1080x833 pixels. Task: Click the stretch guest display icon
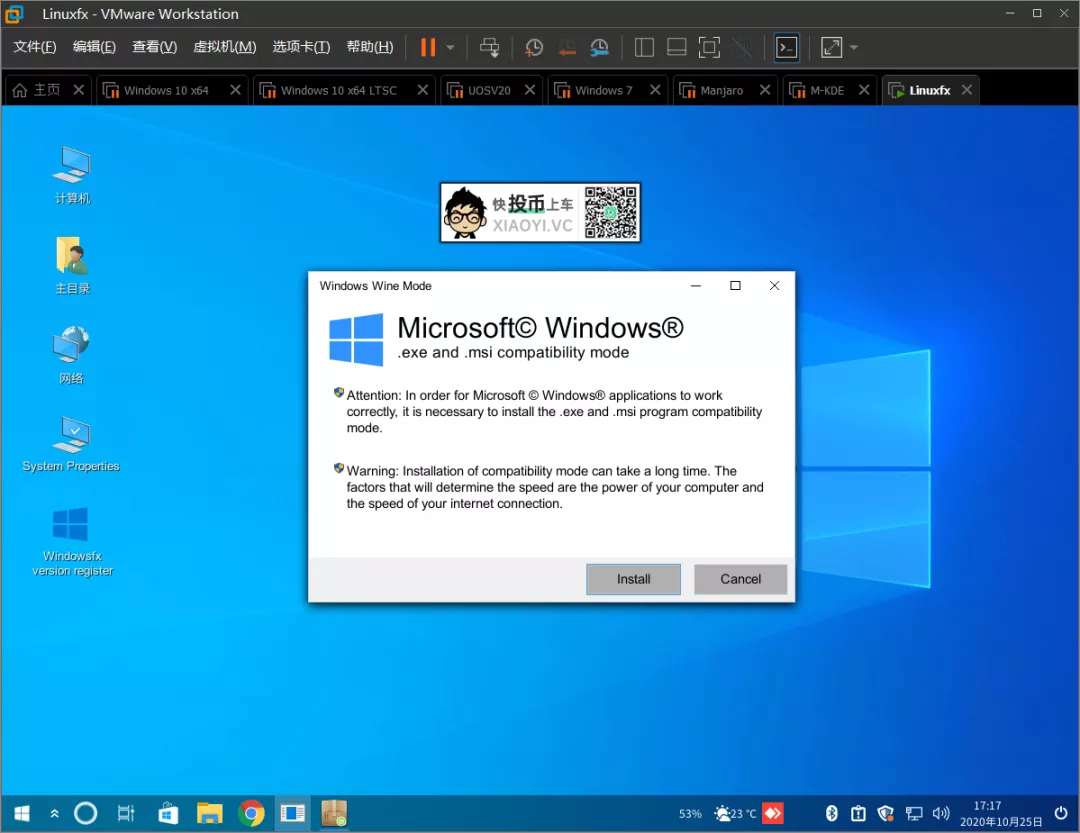tap(831, 47)
